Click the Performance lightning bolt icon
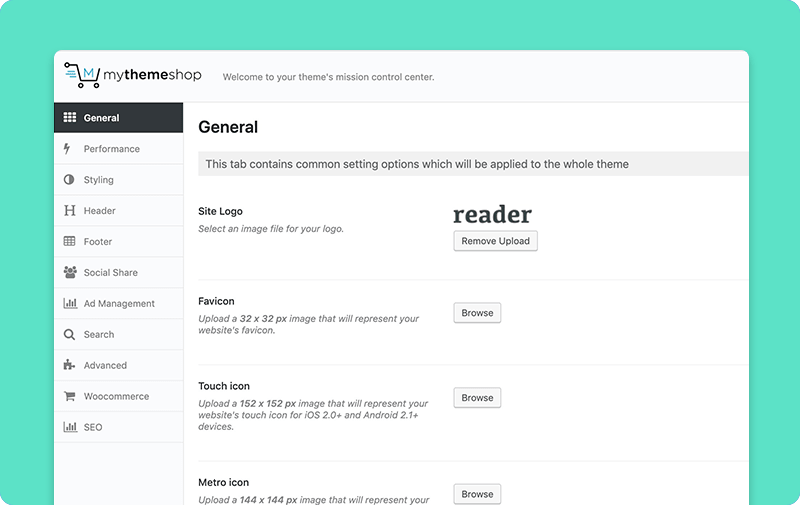This screenshot has width=800, height=505. [67, 148]
